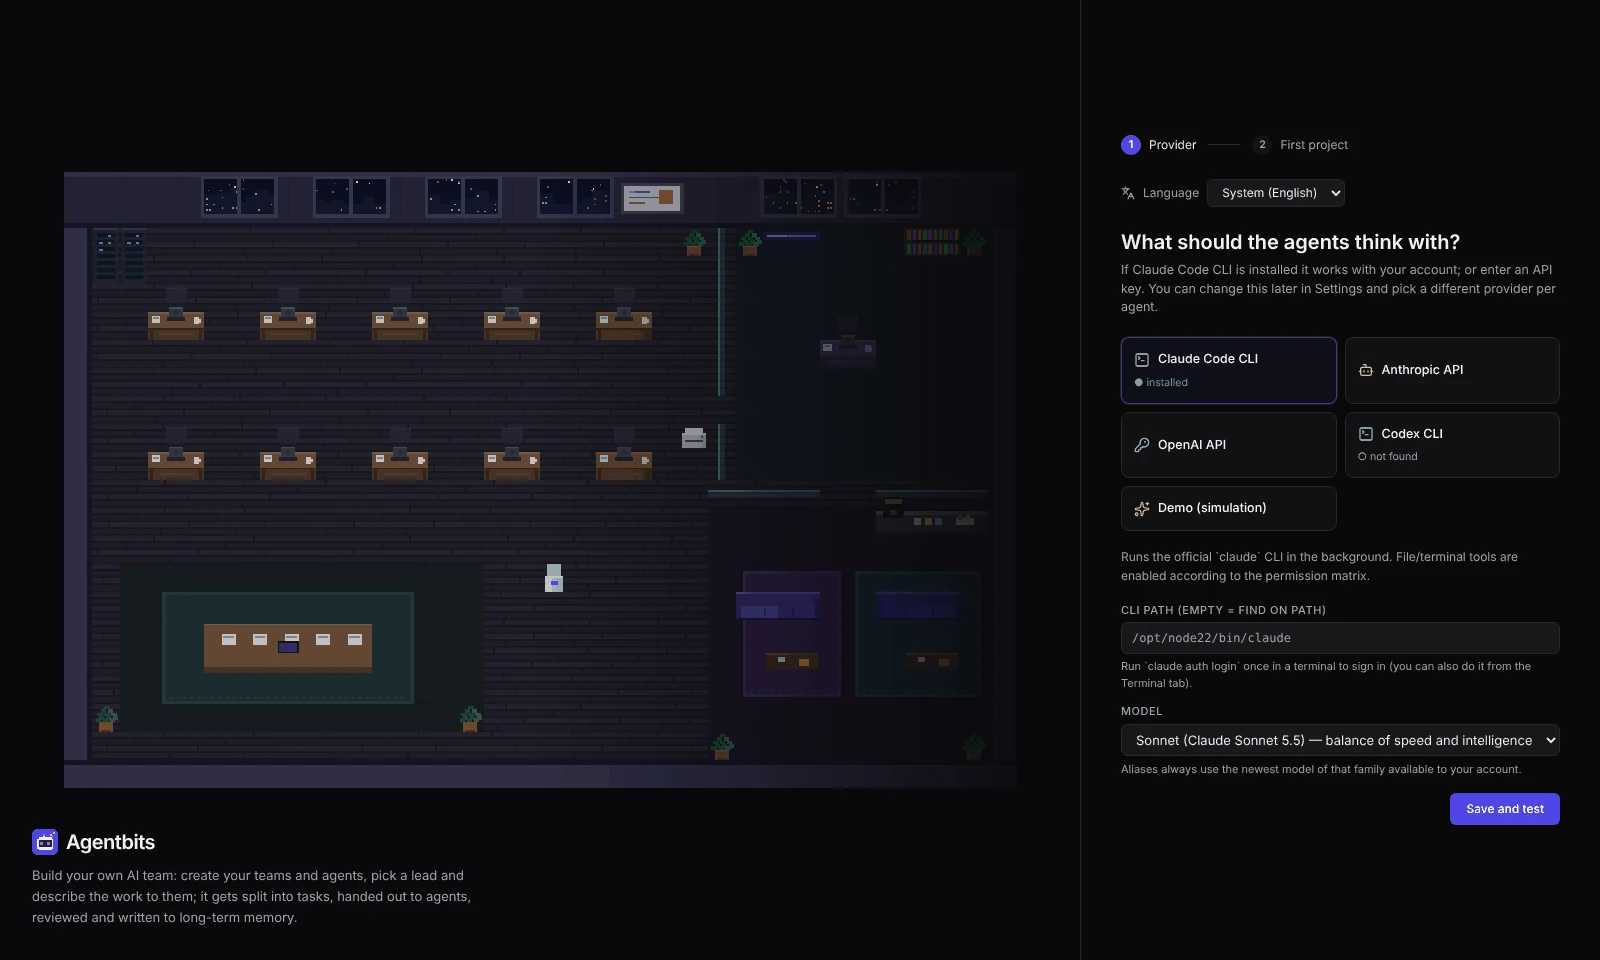
Task: Click the key icon on OpenAI API
Action: [x=1141, y=445]
